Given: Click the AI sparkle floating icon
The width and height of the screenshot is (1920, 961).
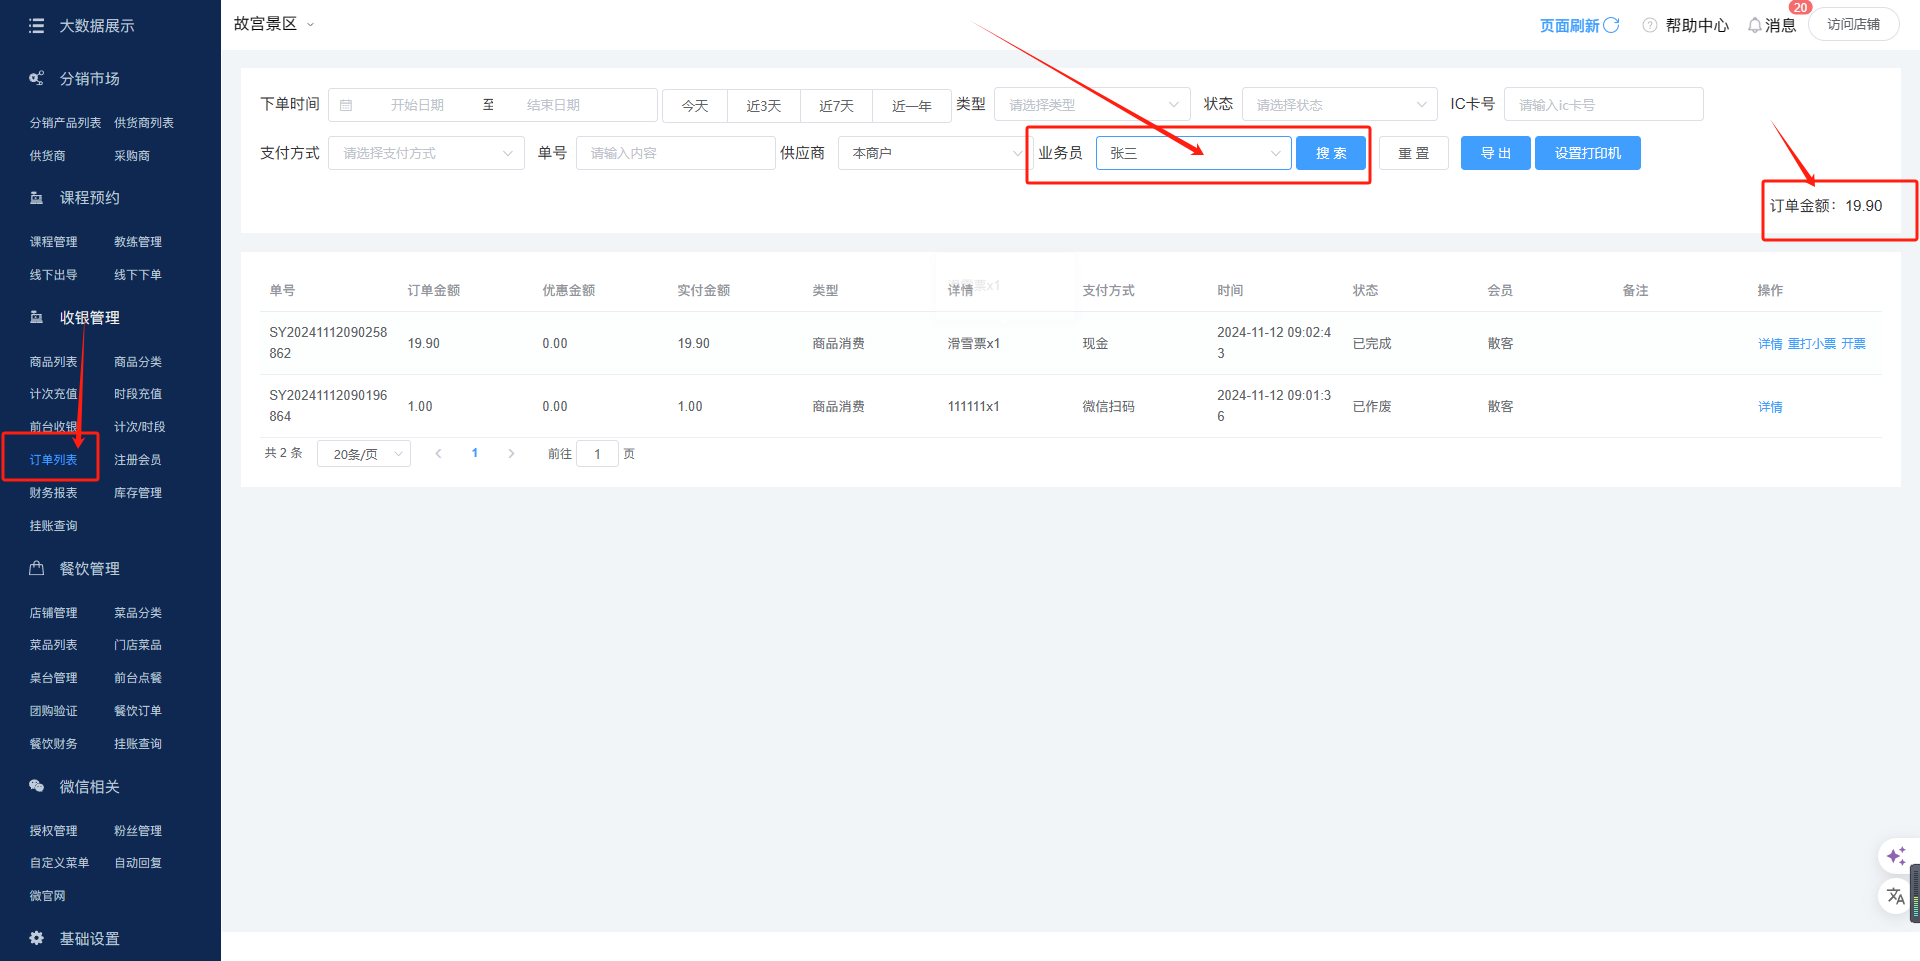Looking at the screenshot, I should tap(1895, 856).
